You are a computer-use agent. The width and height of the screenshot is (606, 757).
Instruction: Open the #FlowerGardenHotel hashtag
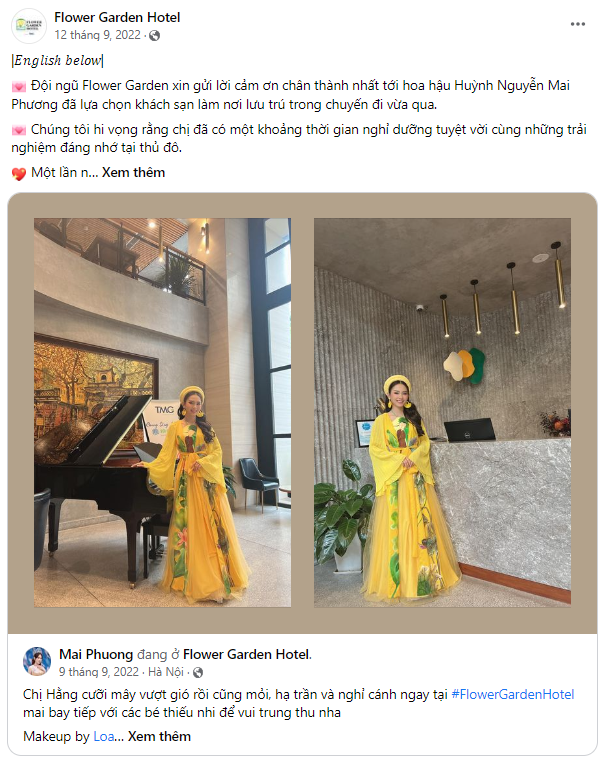[x=512, y=695]
